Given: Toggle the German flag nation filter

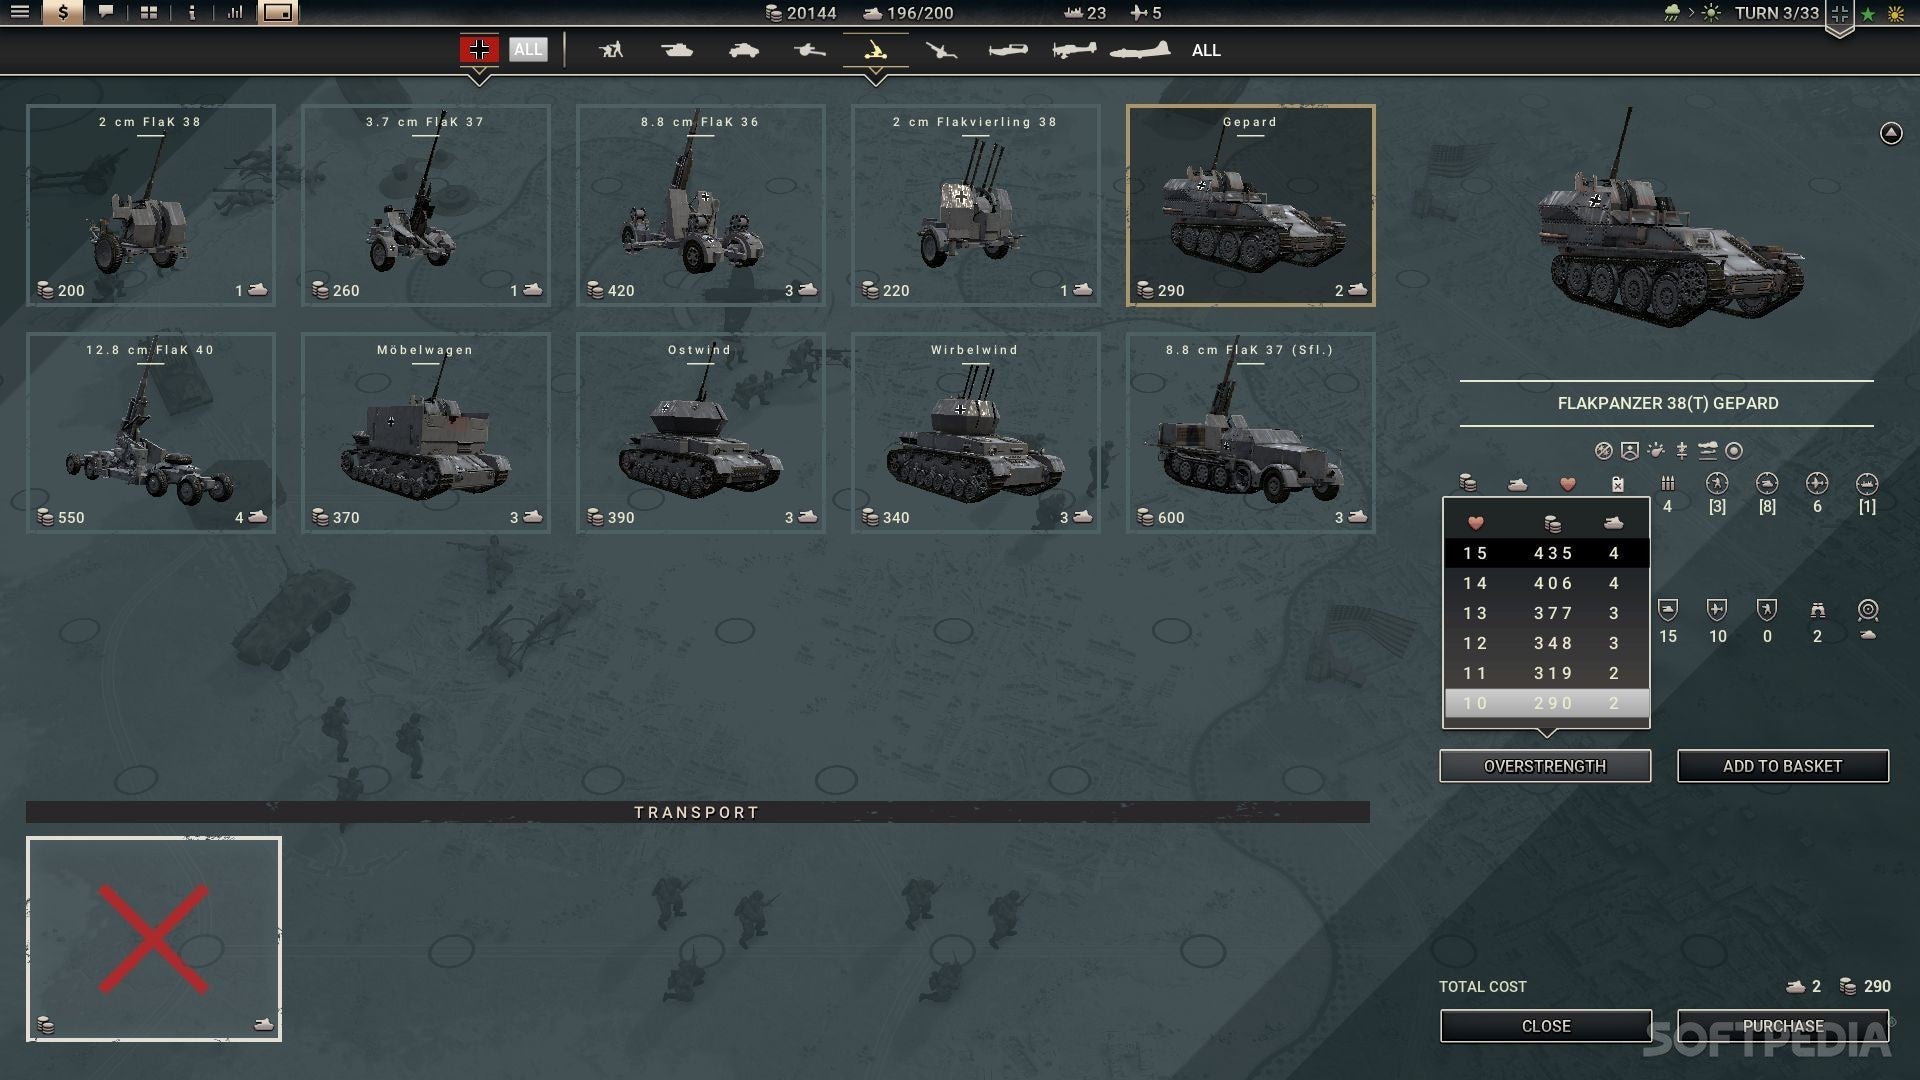Looking at the screenshot, I should point(479,49).
